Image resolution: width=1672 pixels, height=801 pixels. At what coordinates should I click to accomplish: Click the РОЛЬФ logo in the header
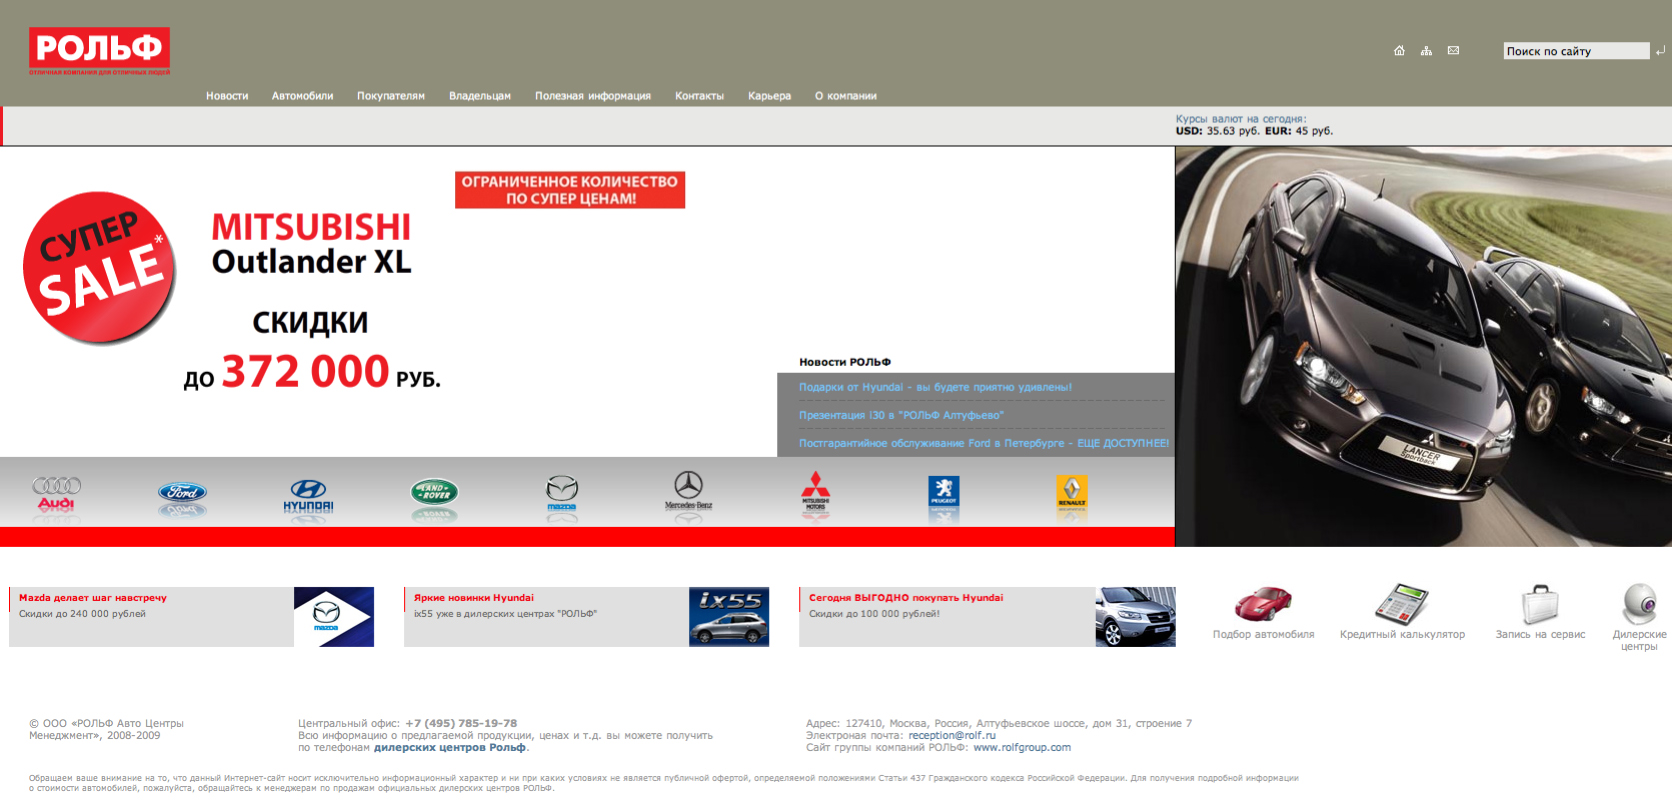(99, 50)
